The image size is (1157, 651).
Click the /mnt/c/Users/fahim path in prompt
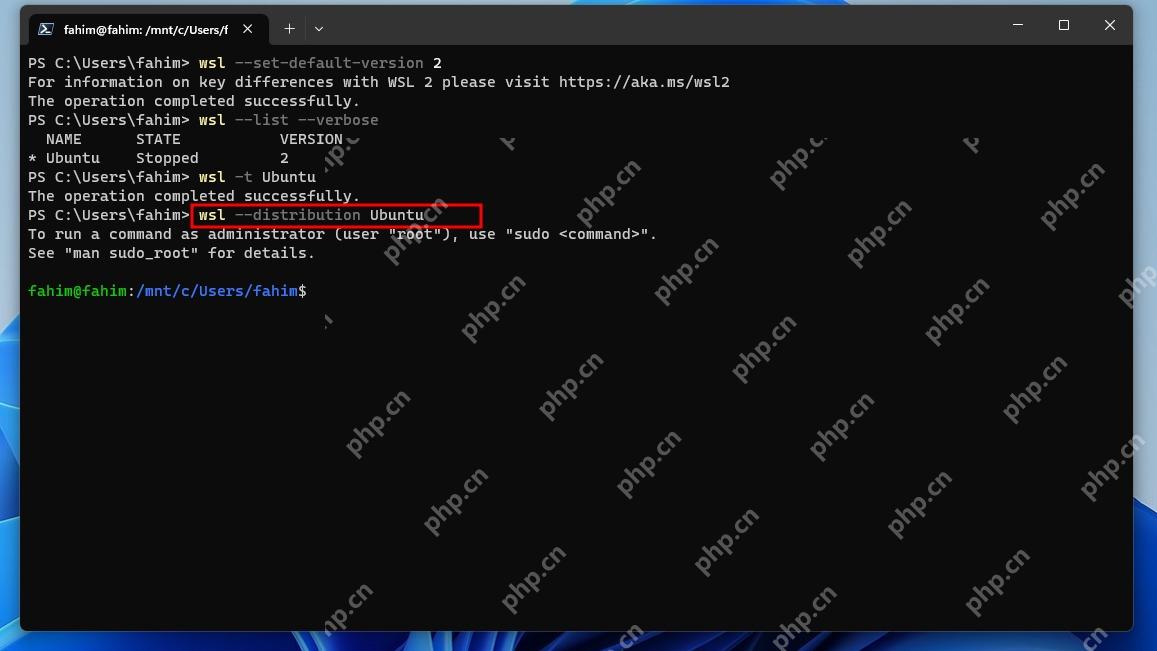217,291
